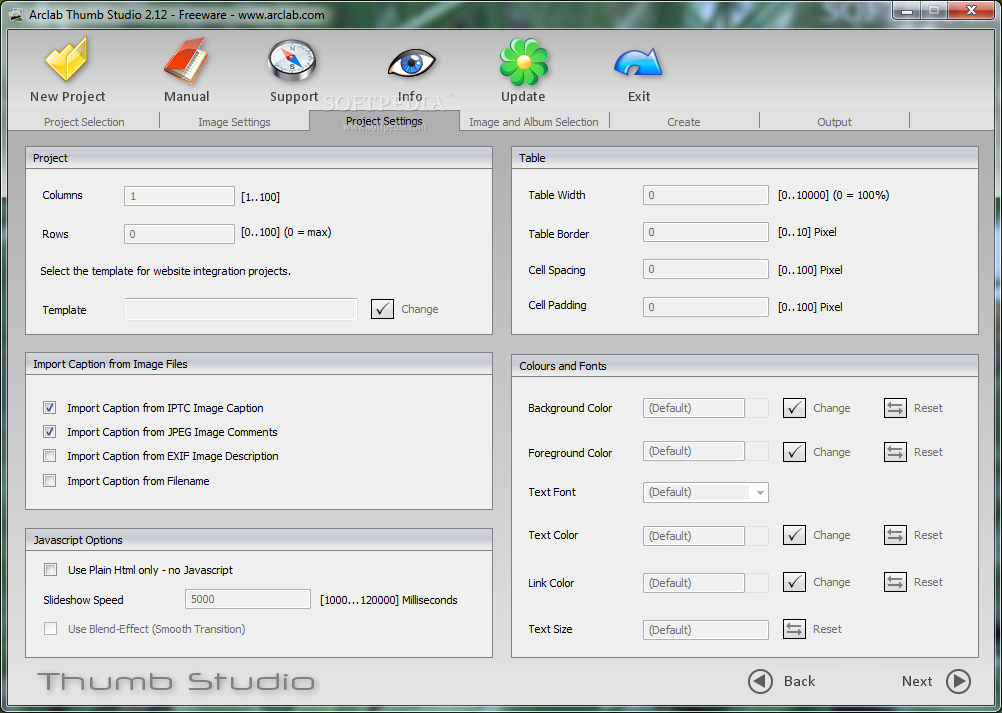Viewport: 1002px width, 713px height.
Task: Switch to Image Settings tab
Action: [234, 121]
